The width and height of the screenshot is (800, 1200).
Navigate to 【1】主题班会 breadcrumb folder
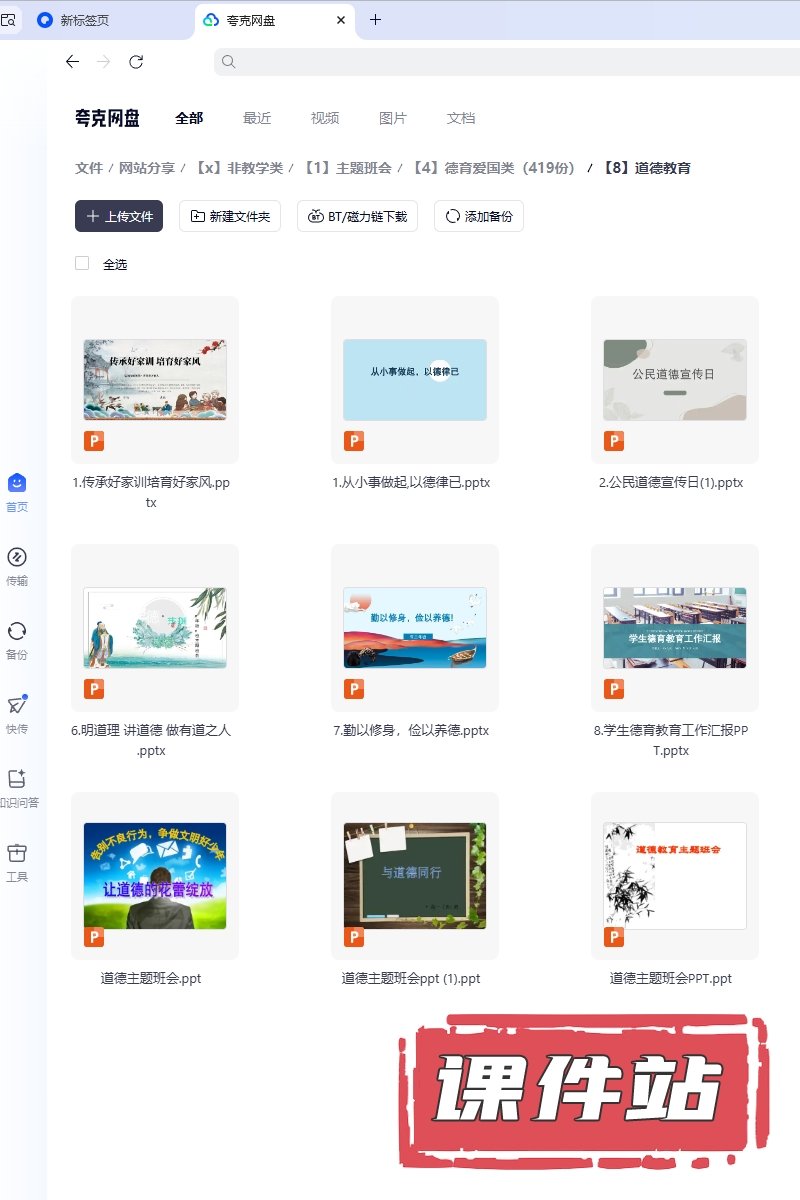(347, 168)
